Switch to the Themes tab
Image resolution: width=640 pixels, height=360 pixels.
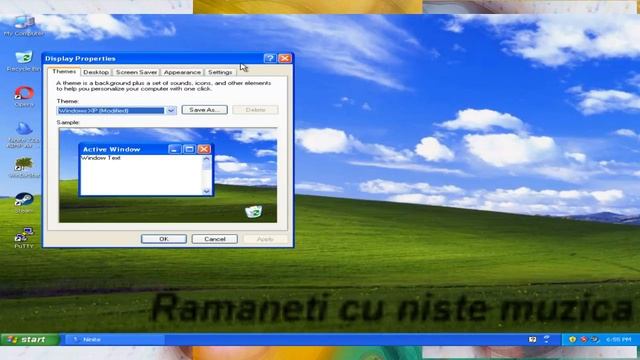pyautogui.click(x=64, y=71)
